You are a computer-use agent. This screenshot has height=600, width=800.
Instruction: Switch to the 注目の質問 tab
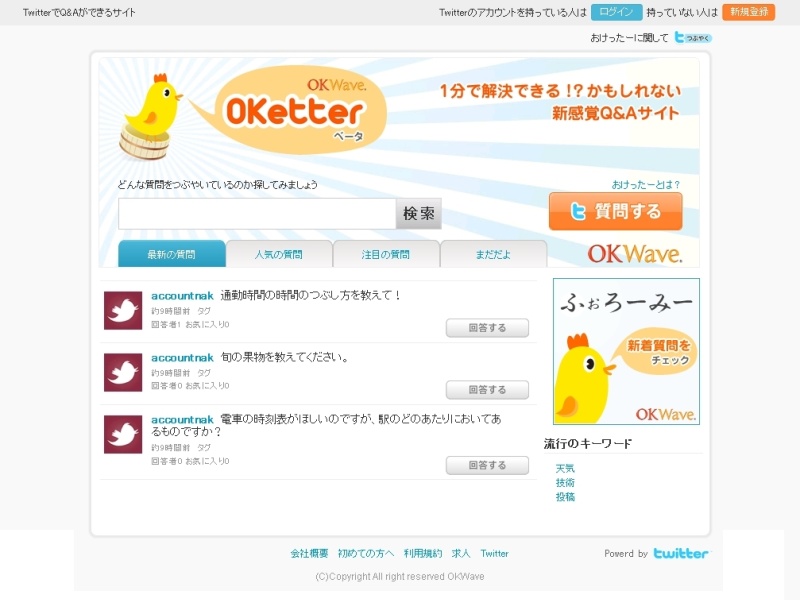[386, 254]
